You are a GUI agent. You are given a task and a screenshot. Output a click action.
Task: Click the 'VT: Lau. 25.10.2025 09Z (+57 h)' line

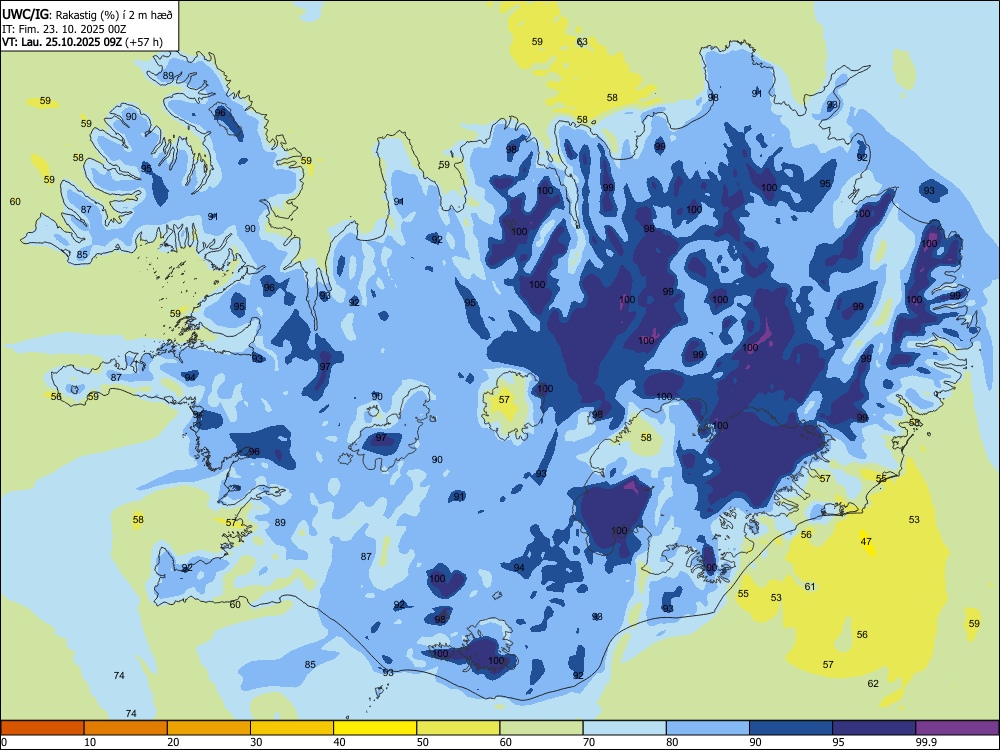click(82, 43)
